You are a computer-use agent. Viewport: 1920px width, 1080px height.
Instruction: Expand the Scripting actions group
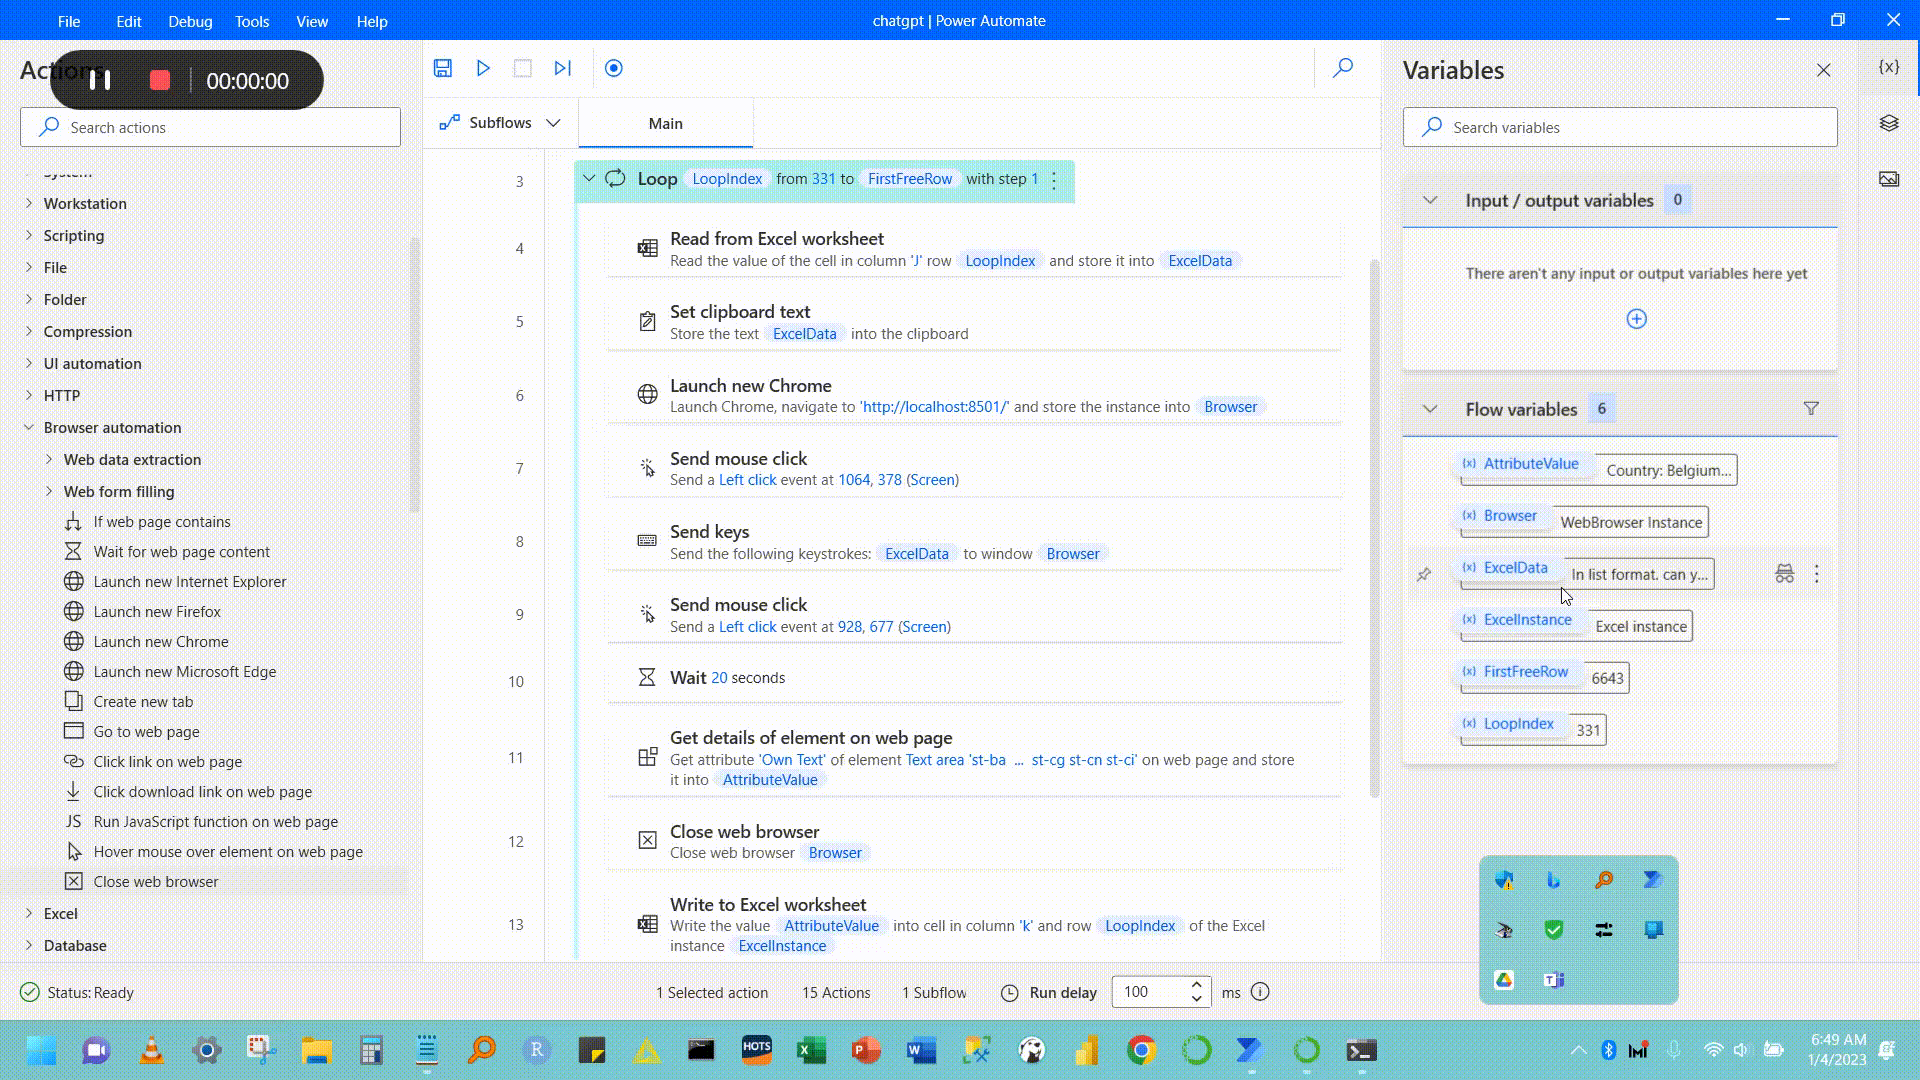(x=28, y=235)
